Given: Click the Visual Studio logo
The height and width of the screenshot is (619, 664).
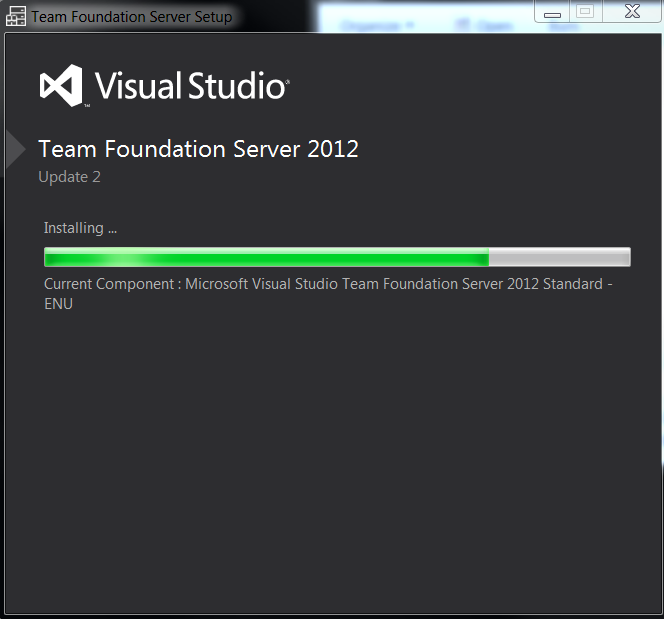Looking at the screenshot, I should point(164,86).
